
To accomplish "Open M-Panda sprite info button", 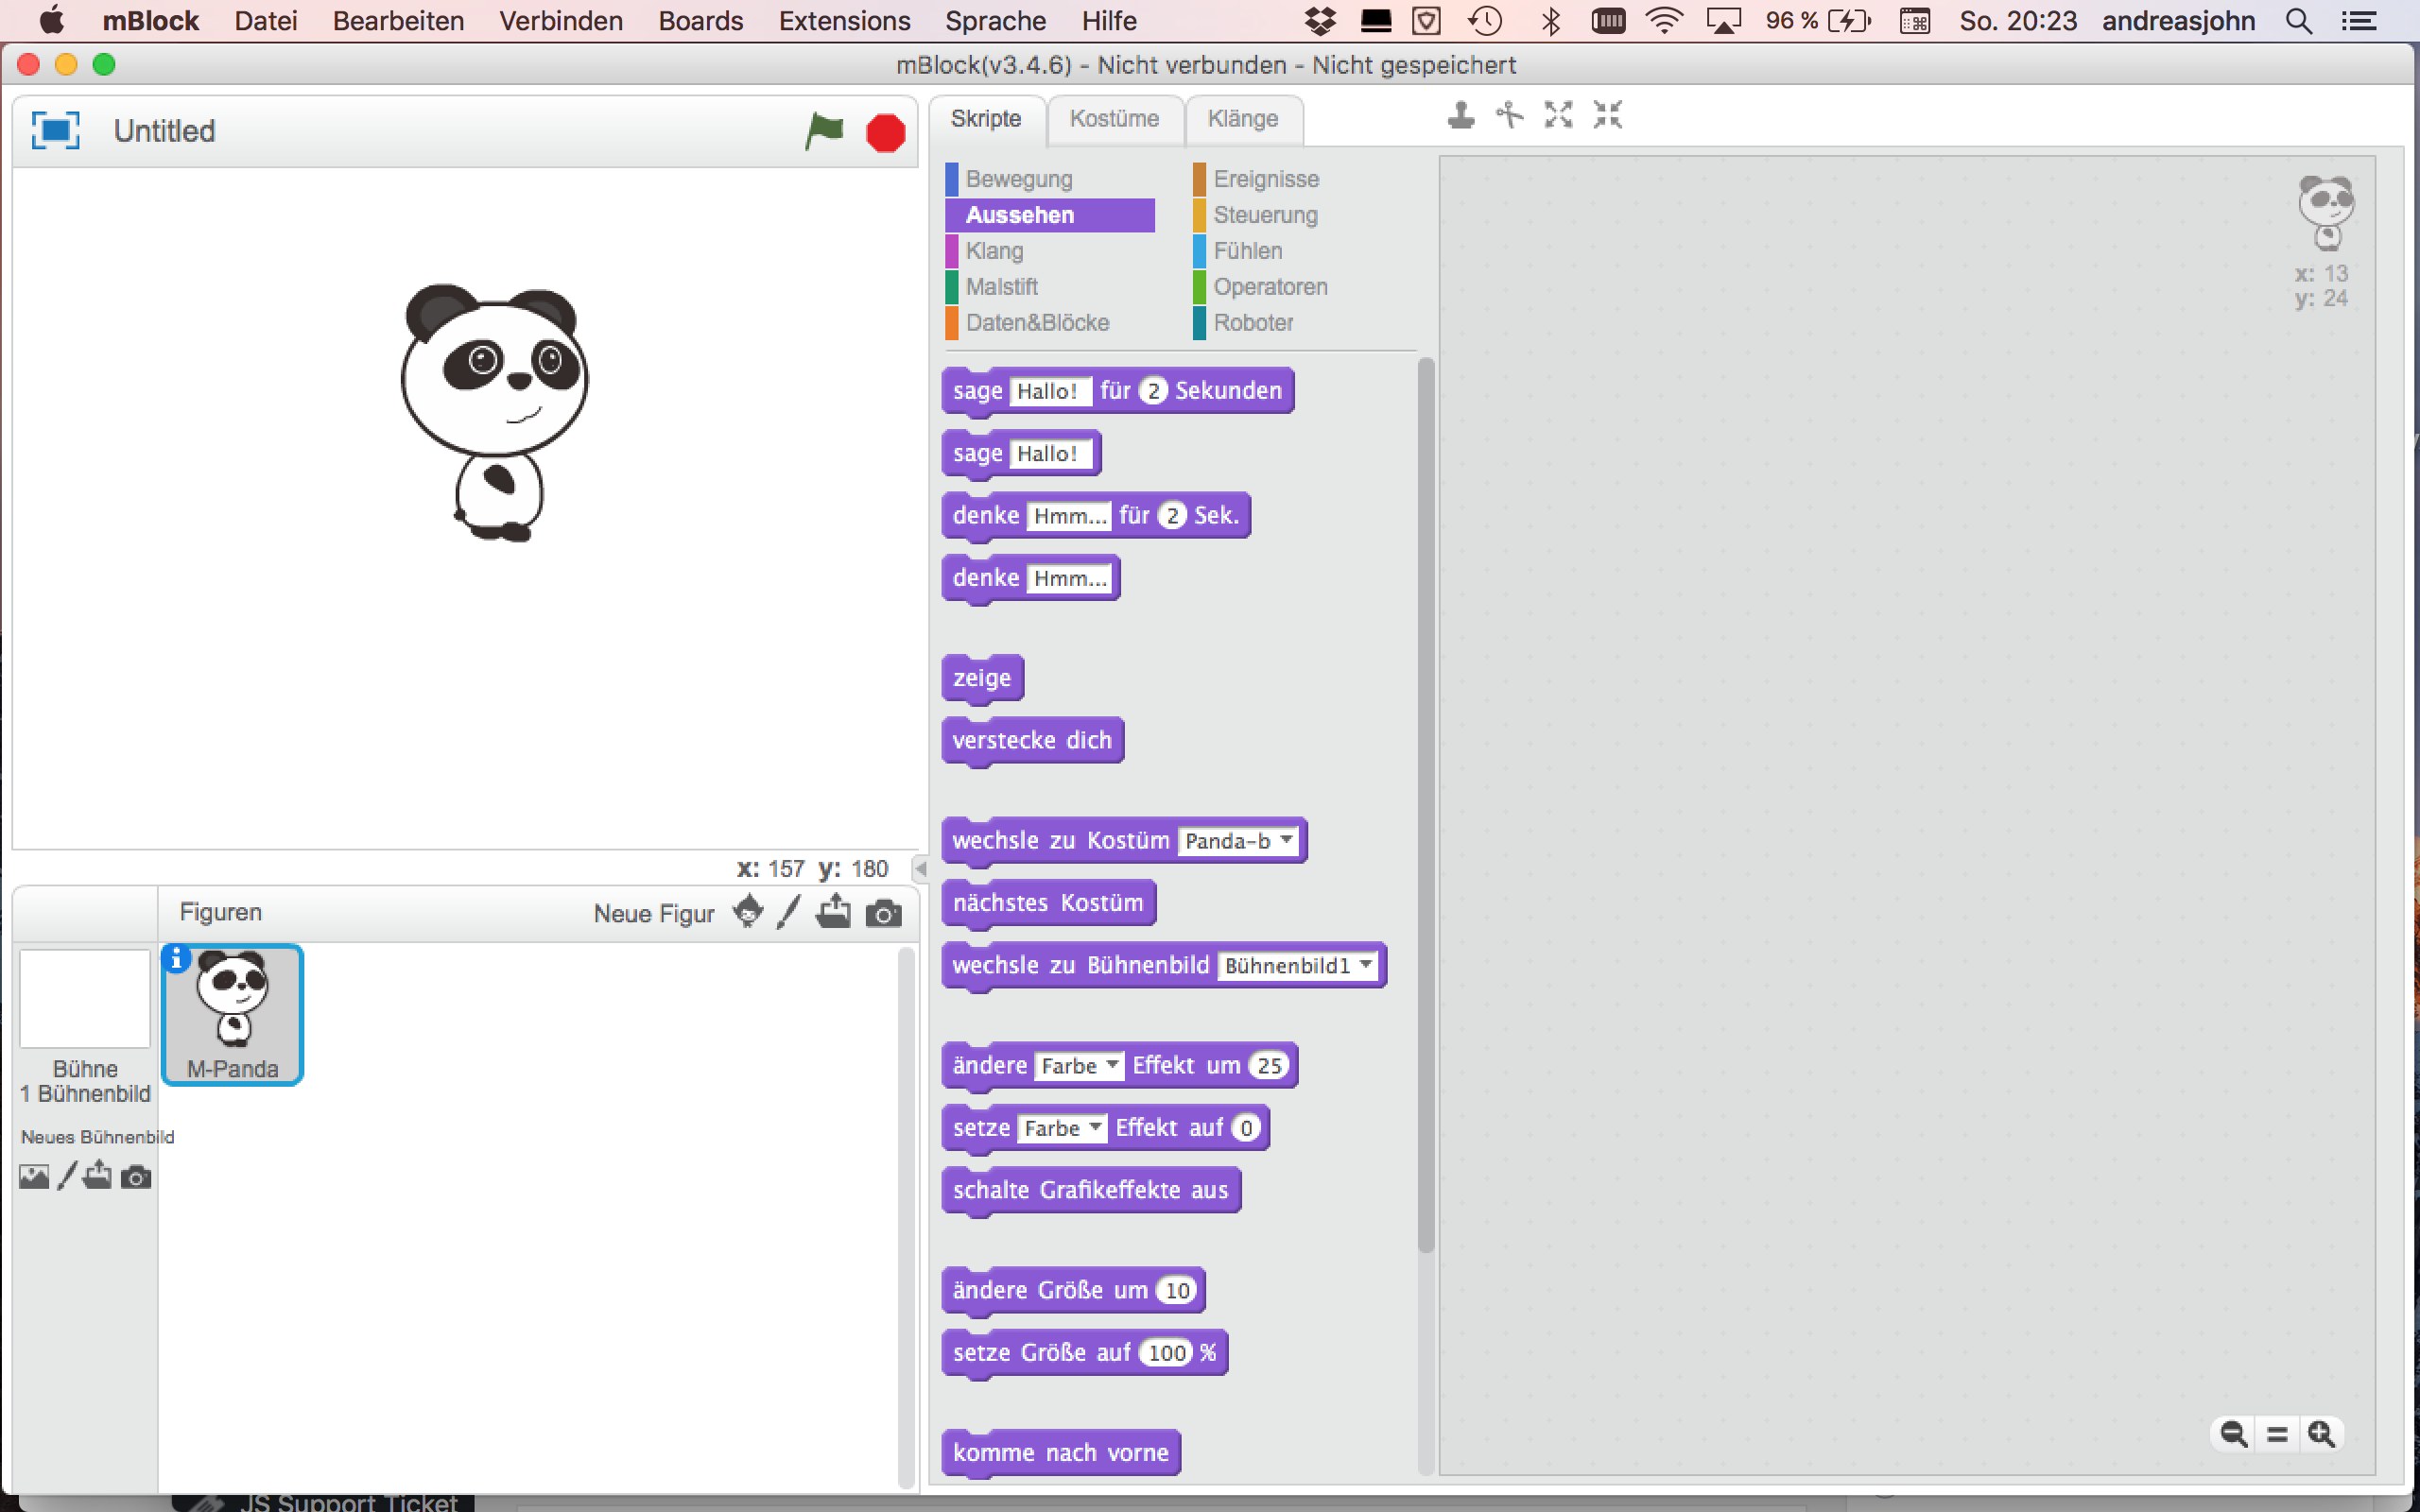I will coord(176,958).
